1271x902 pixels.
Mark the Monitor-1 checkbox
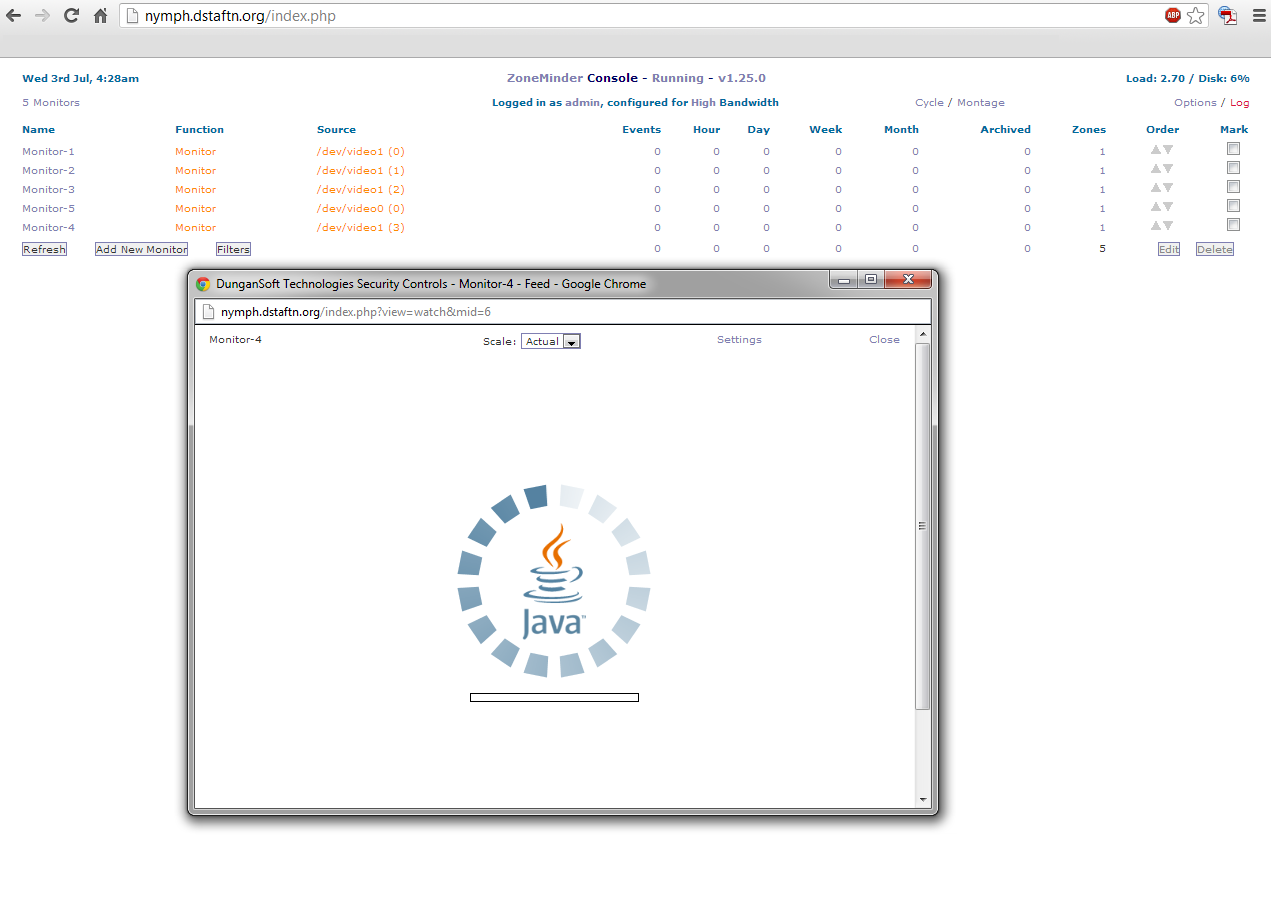(x=1234, y=149)
